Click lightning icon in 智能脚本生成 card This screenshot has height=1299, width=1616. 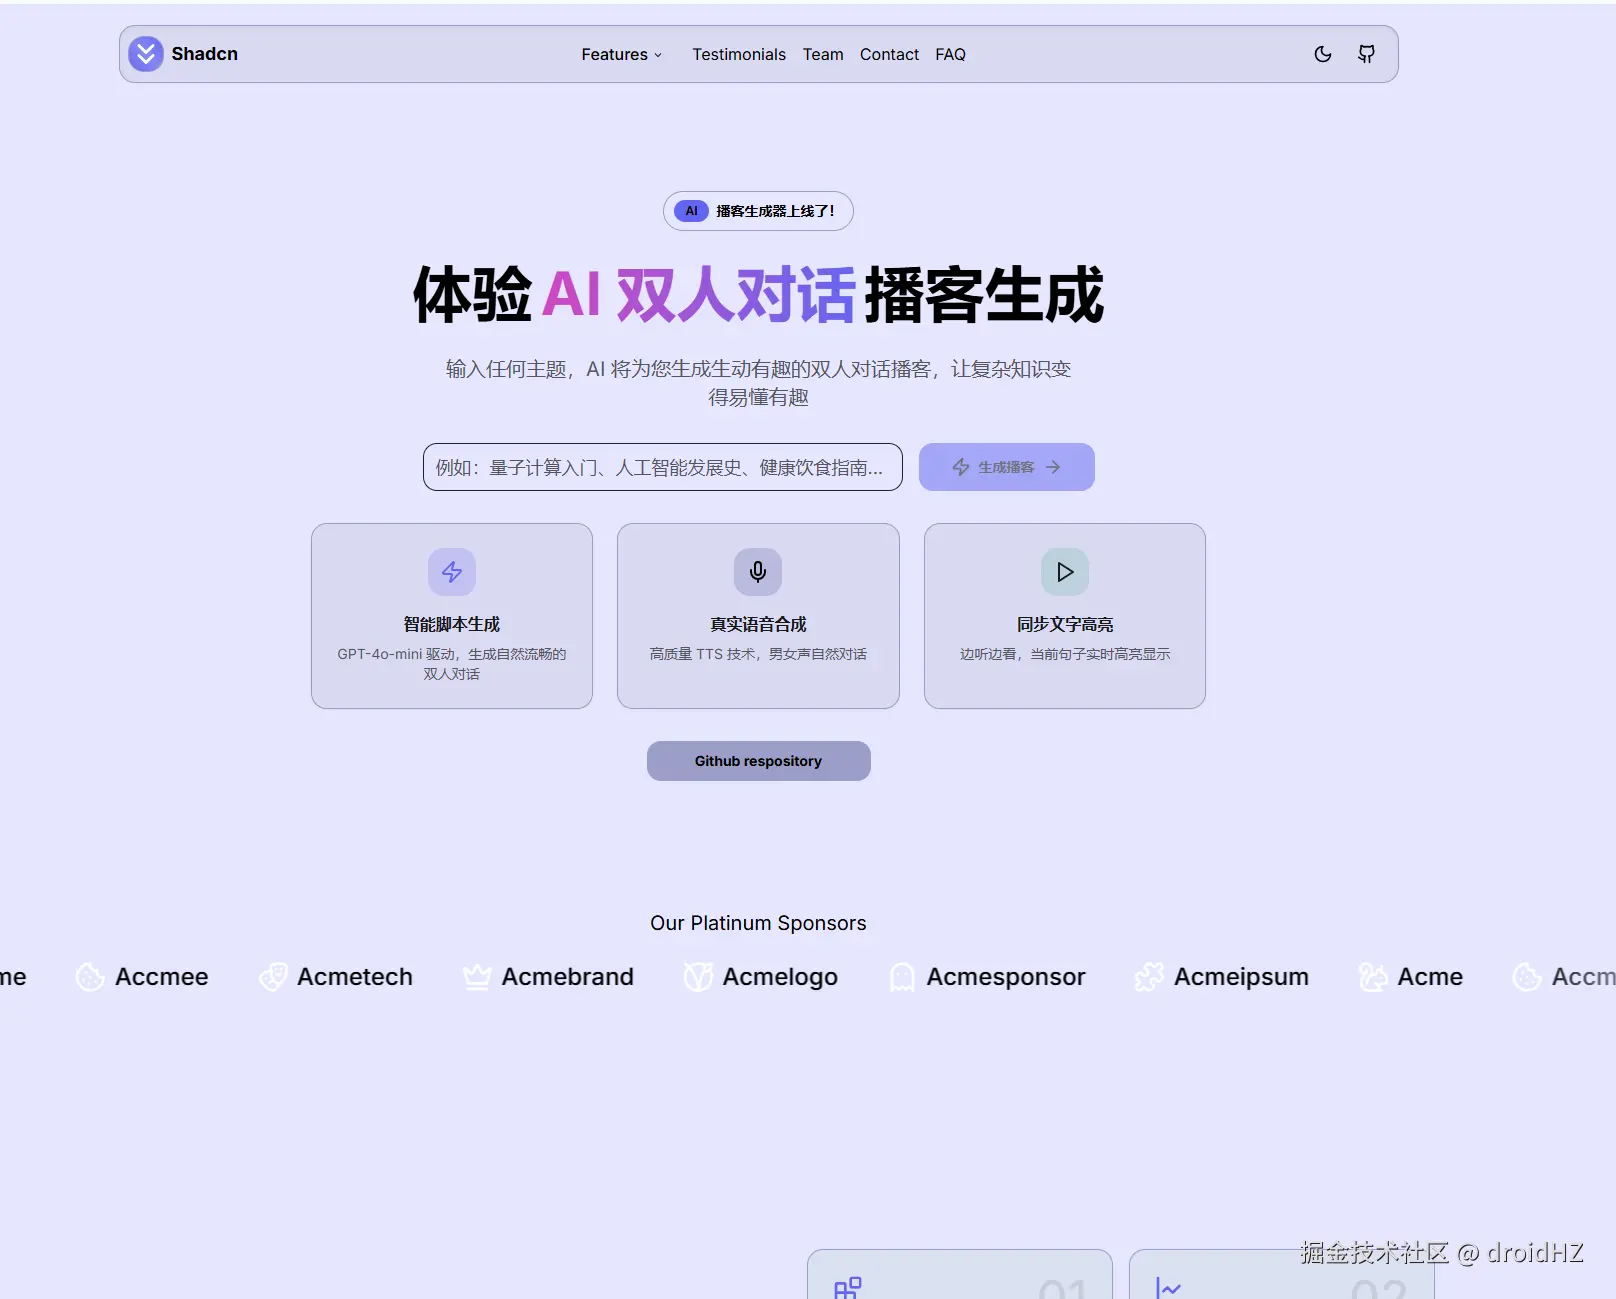tap(452, 572)
